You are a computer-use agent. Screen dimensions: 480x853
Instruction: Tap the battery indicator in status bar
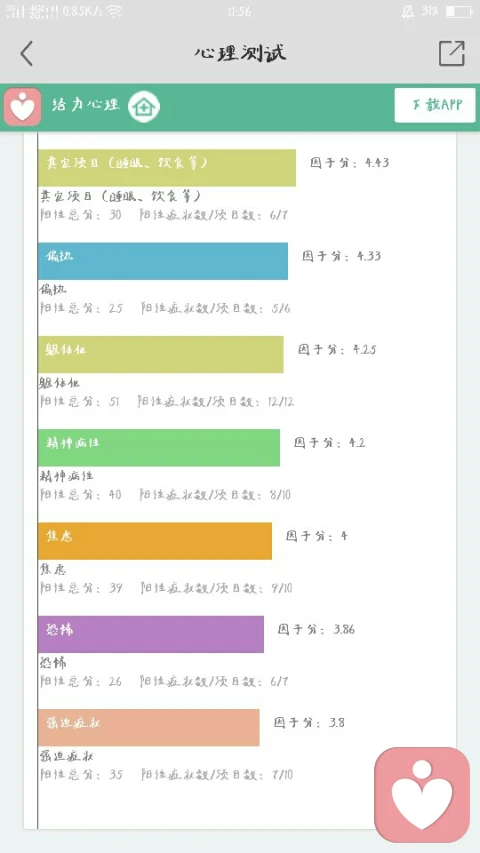tap(459, 11)
